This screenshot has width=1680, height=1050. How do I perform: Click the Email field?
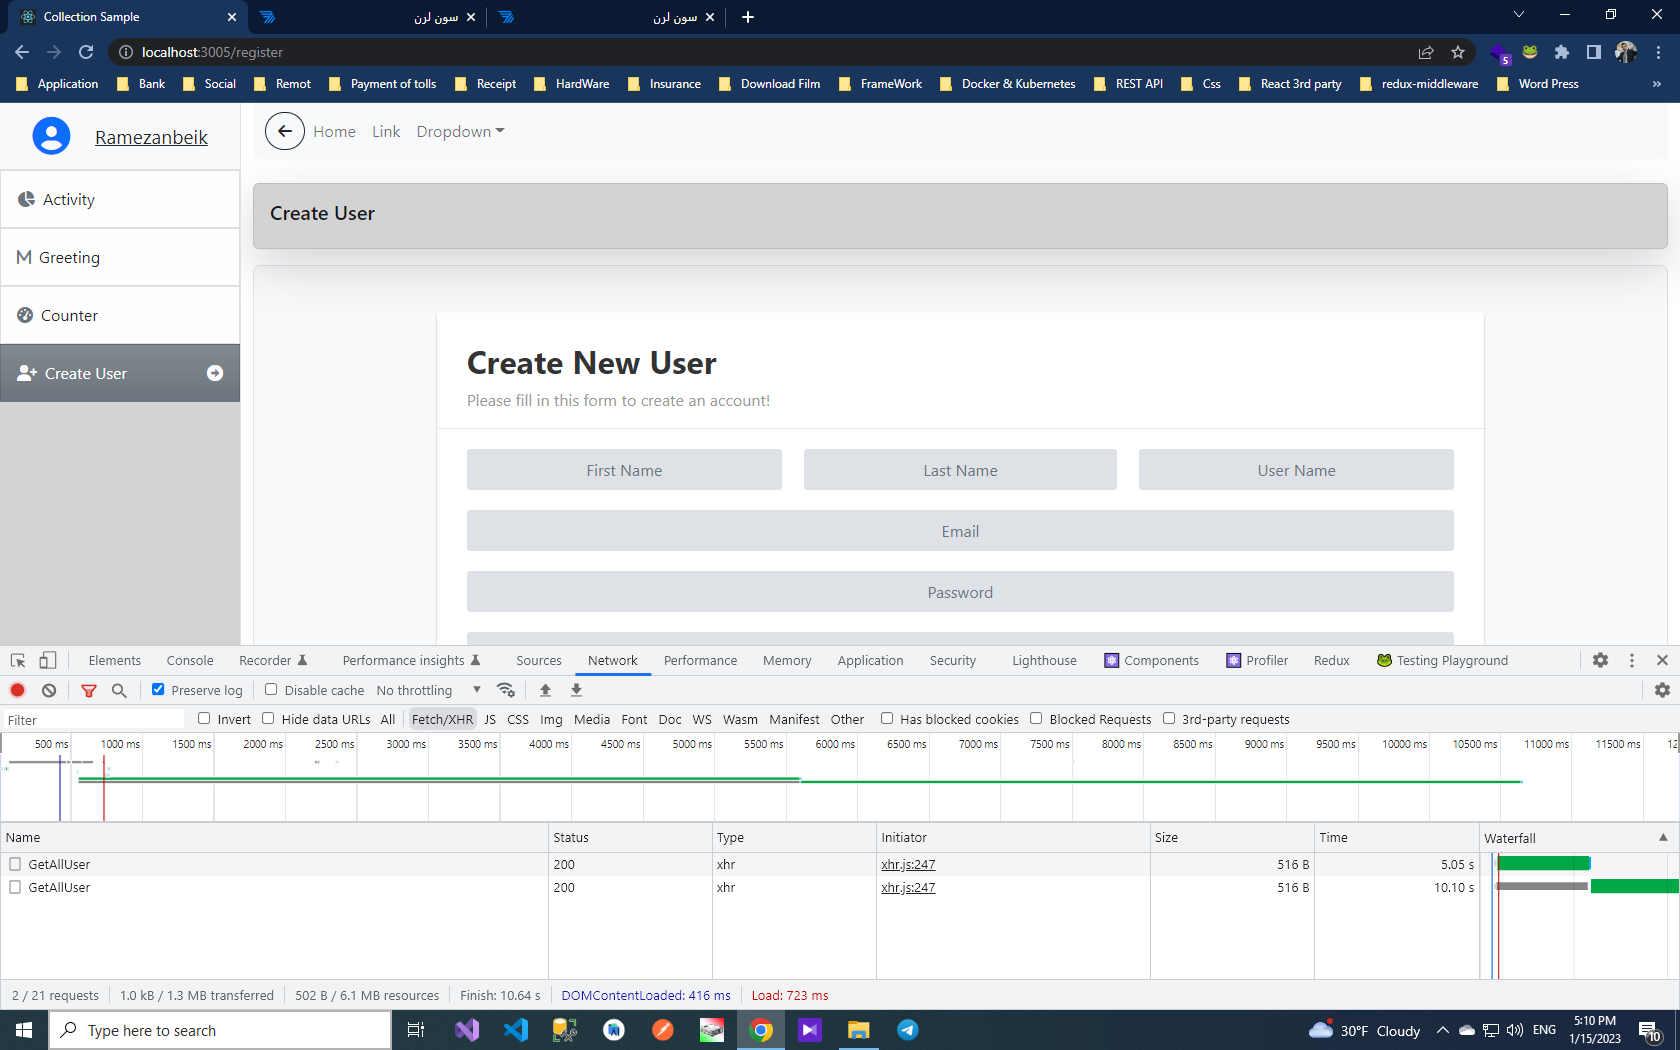pos(960,531)
